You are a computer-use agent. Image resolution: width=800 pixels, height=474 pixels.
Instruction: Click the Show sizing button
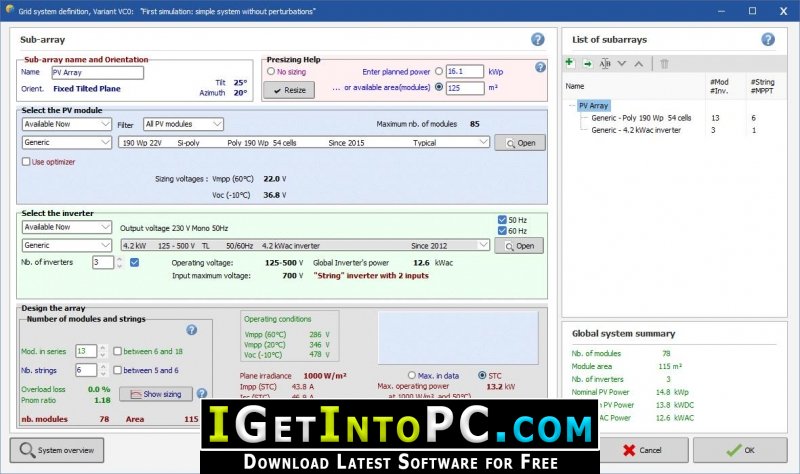coord(156,394)
